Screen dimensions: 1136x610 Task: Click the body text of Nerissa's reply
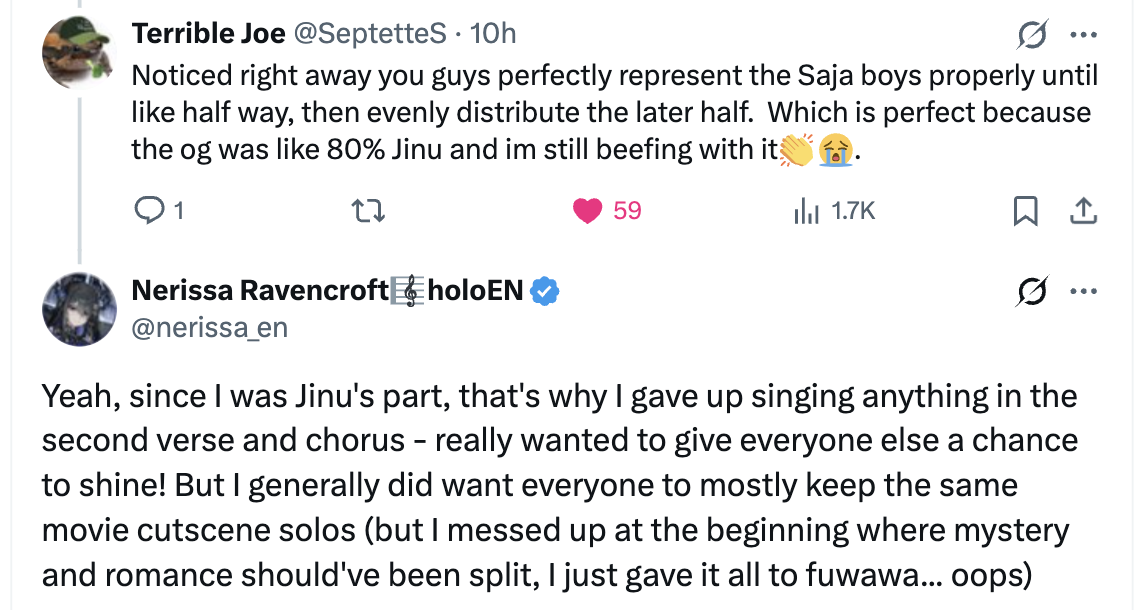click(560, 487)
